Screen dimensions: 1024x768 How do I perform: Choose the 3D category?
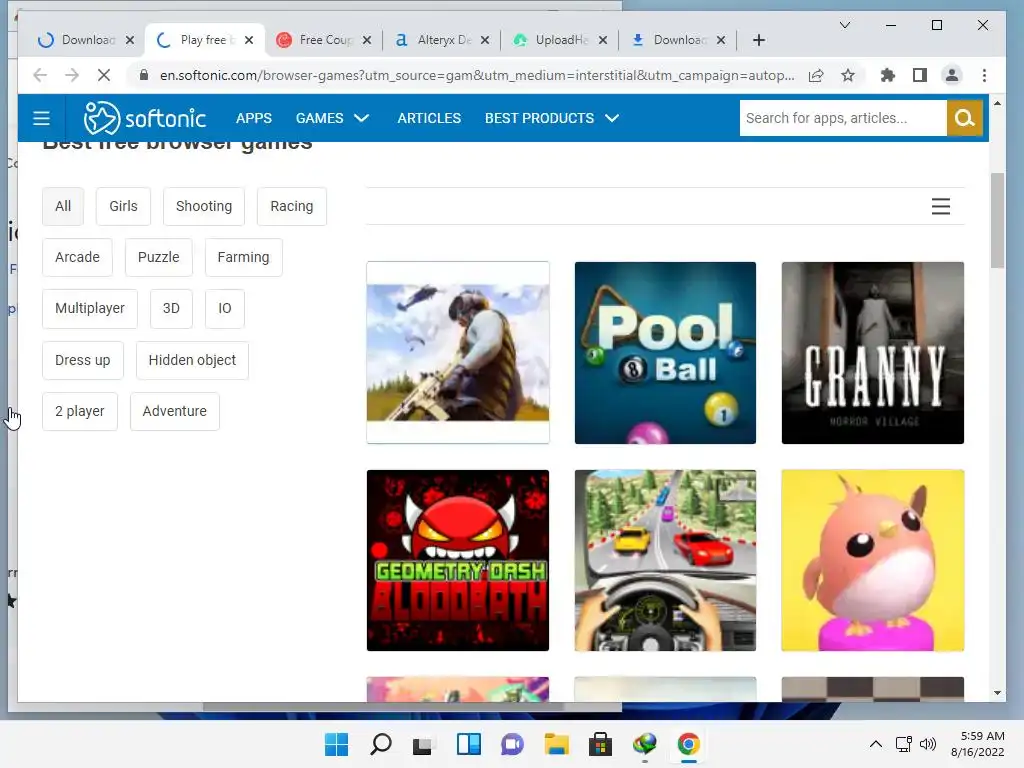click(x=171, y=308)
